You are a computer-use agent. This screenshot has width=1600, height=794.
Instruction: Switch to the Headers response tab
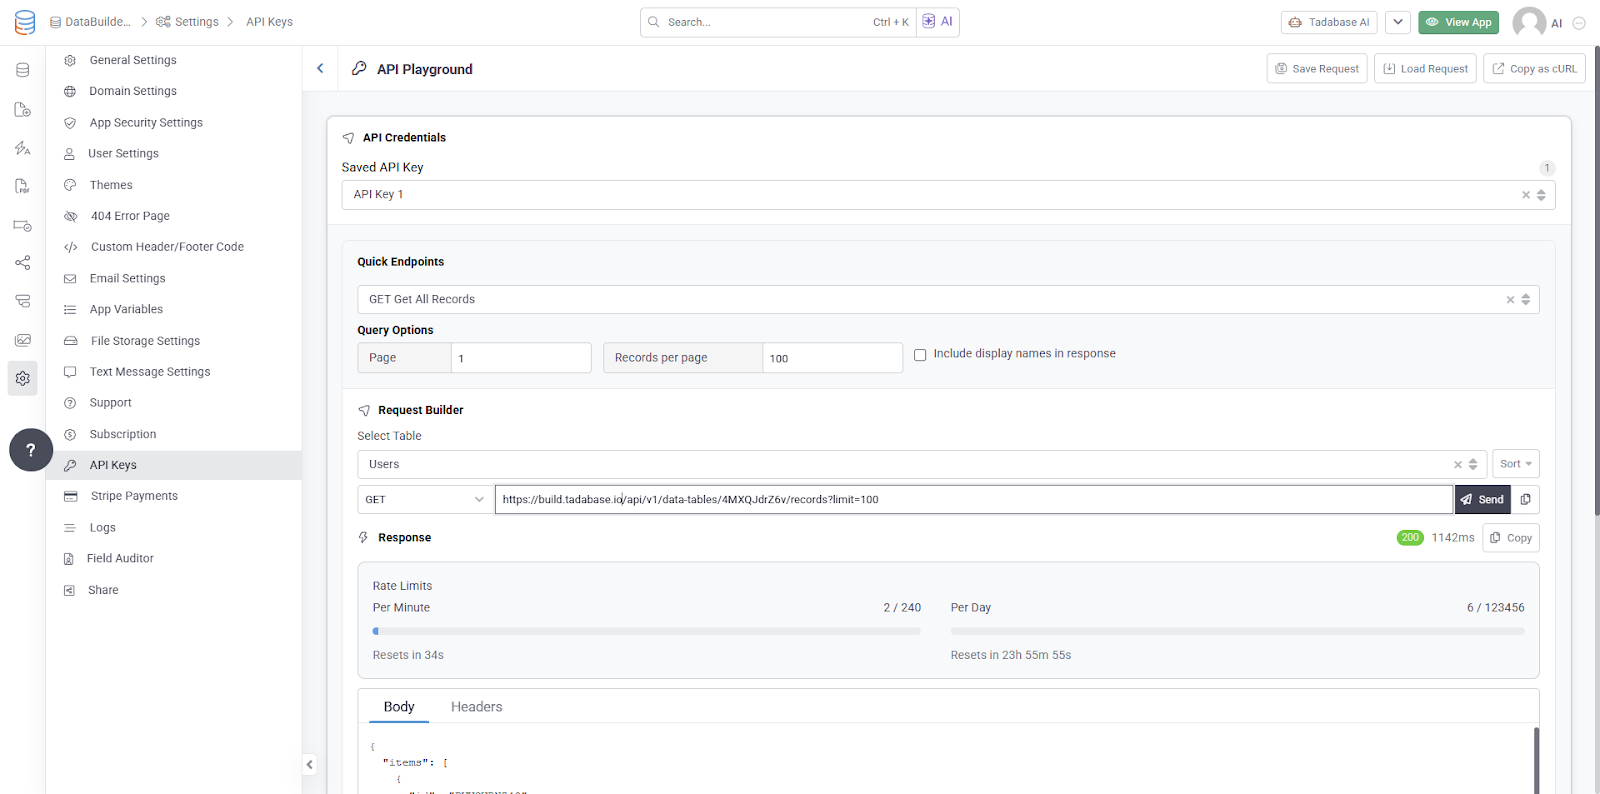coord(476,707)
